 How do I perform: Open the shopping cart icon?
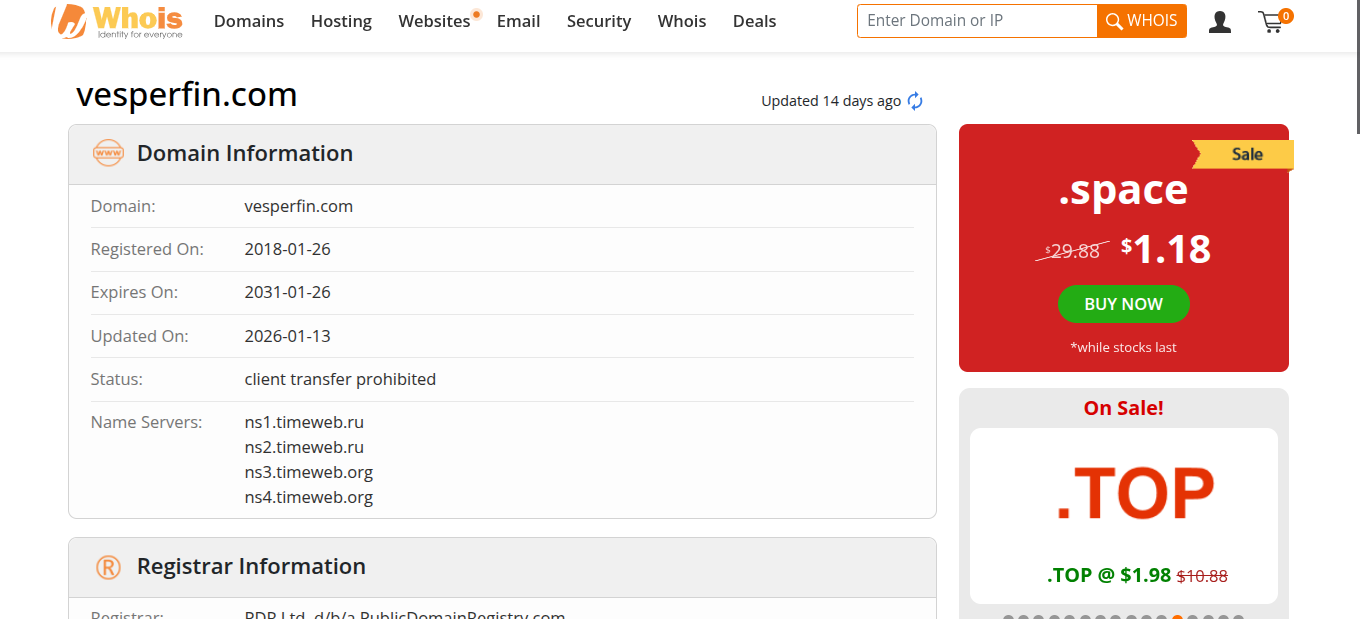point(1271,22)
